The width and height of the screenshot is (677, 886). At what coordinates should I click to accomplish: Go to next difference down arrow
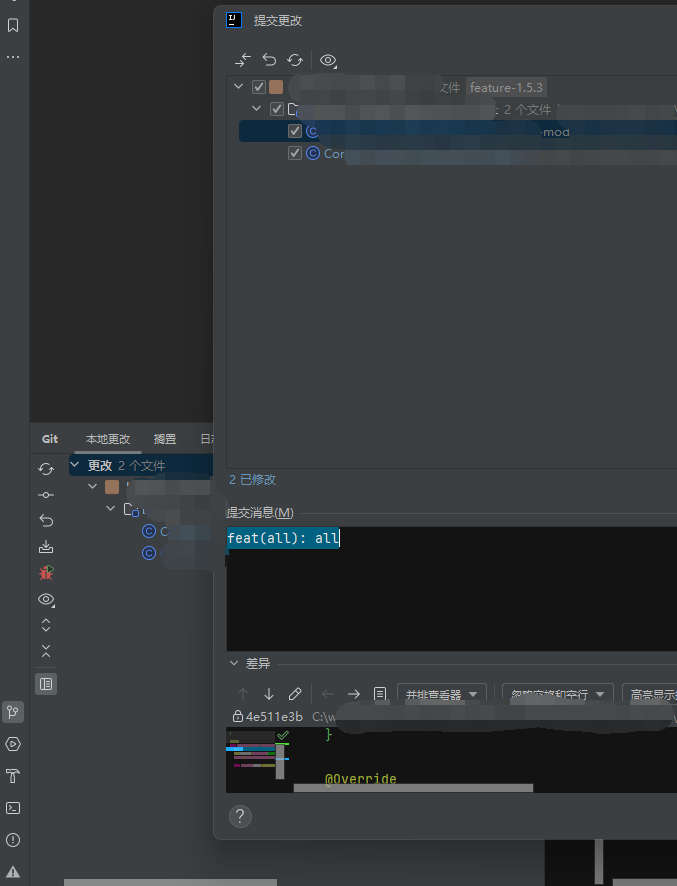(269, 694)
